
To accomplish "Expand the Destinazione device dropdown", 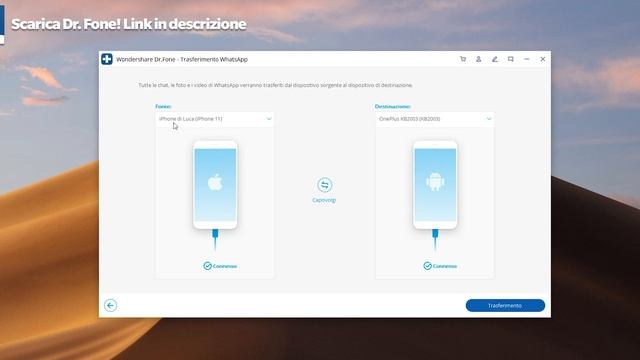I will pyautogui.click(x=435, y=119).
